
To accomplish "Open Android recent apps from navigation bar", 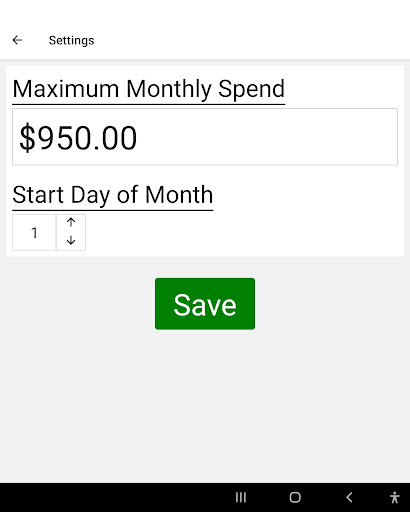I will [241, 497].
